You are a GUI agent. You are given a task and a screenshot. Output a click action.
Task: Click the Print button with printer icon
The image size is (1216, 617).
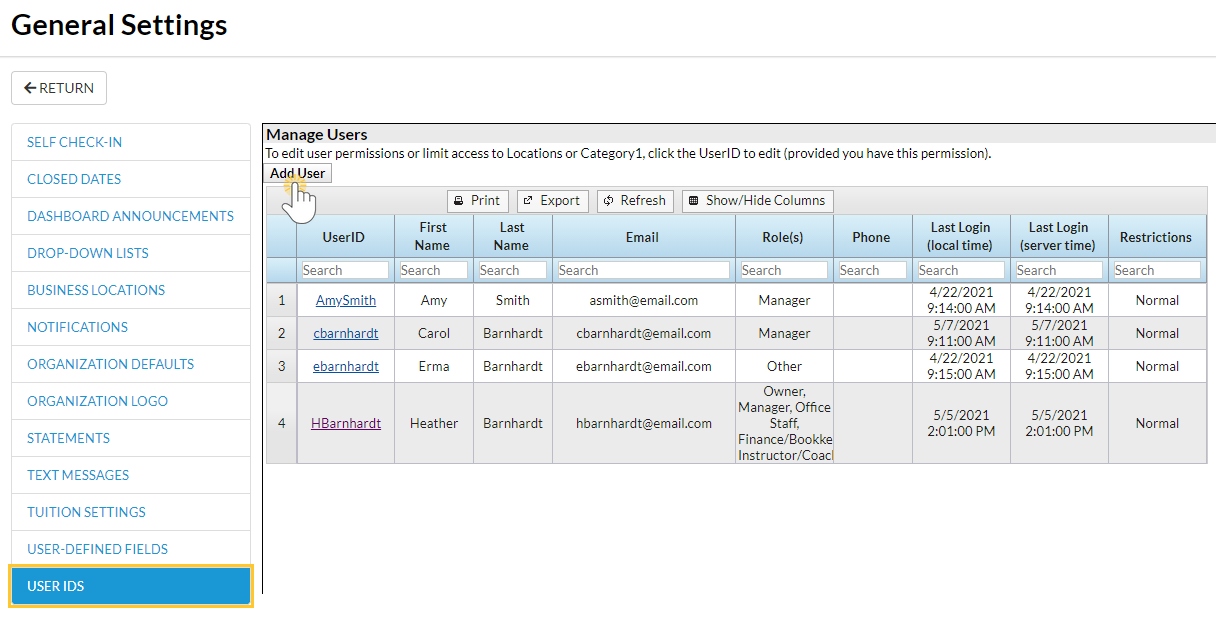point(478,201)
